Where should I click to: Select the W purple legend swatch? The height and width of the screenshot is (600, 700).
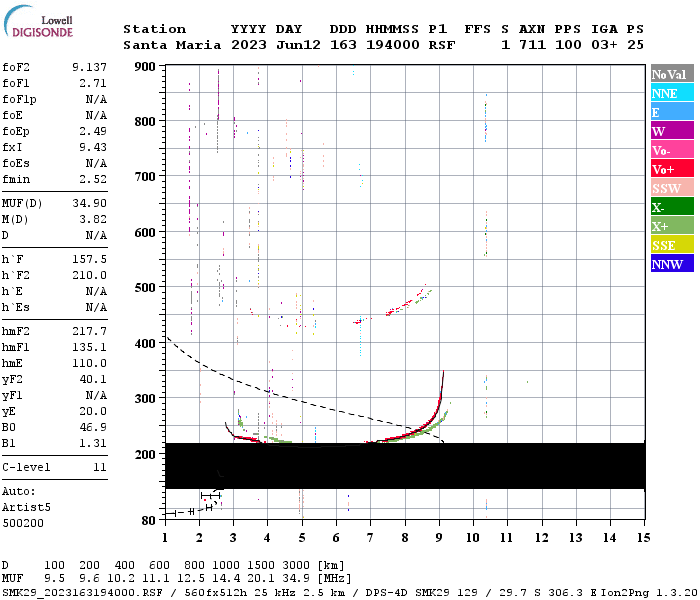click(672, 131)
